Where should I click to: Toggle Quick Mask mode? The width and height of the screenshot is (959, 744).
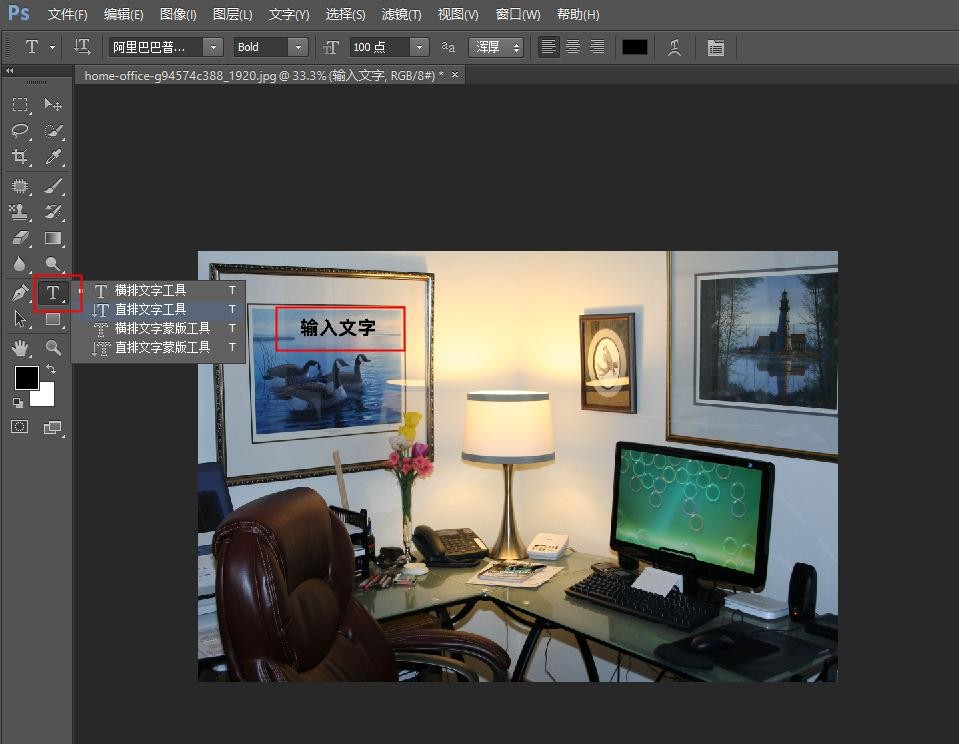click(x=20, y=427)
